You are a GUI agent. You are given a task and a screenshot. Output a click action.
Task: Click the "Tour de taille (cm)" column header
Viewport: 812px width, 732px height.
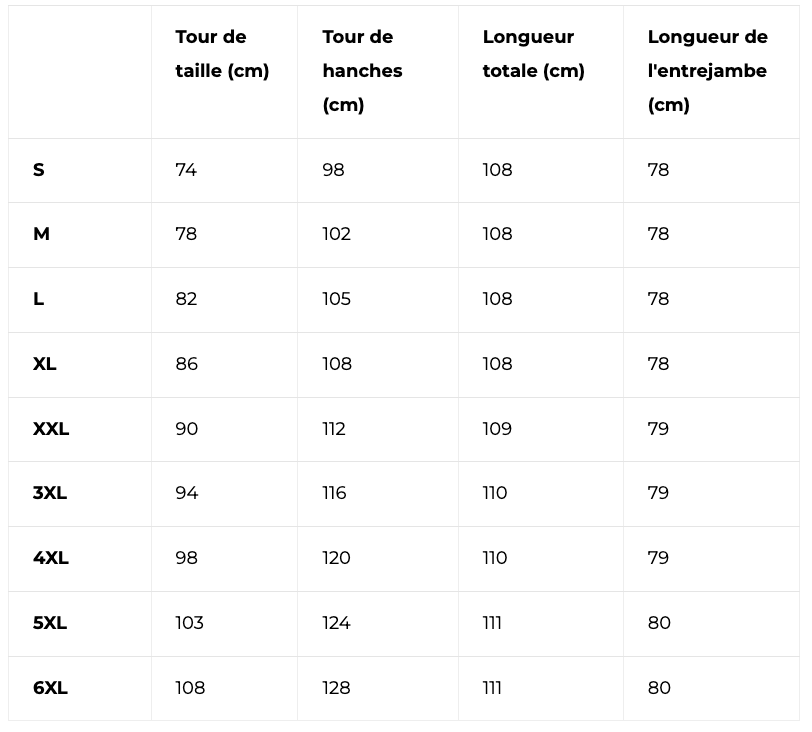[x=222, y=54]
